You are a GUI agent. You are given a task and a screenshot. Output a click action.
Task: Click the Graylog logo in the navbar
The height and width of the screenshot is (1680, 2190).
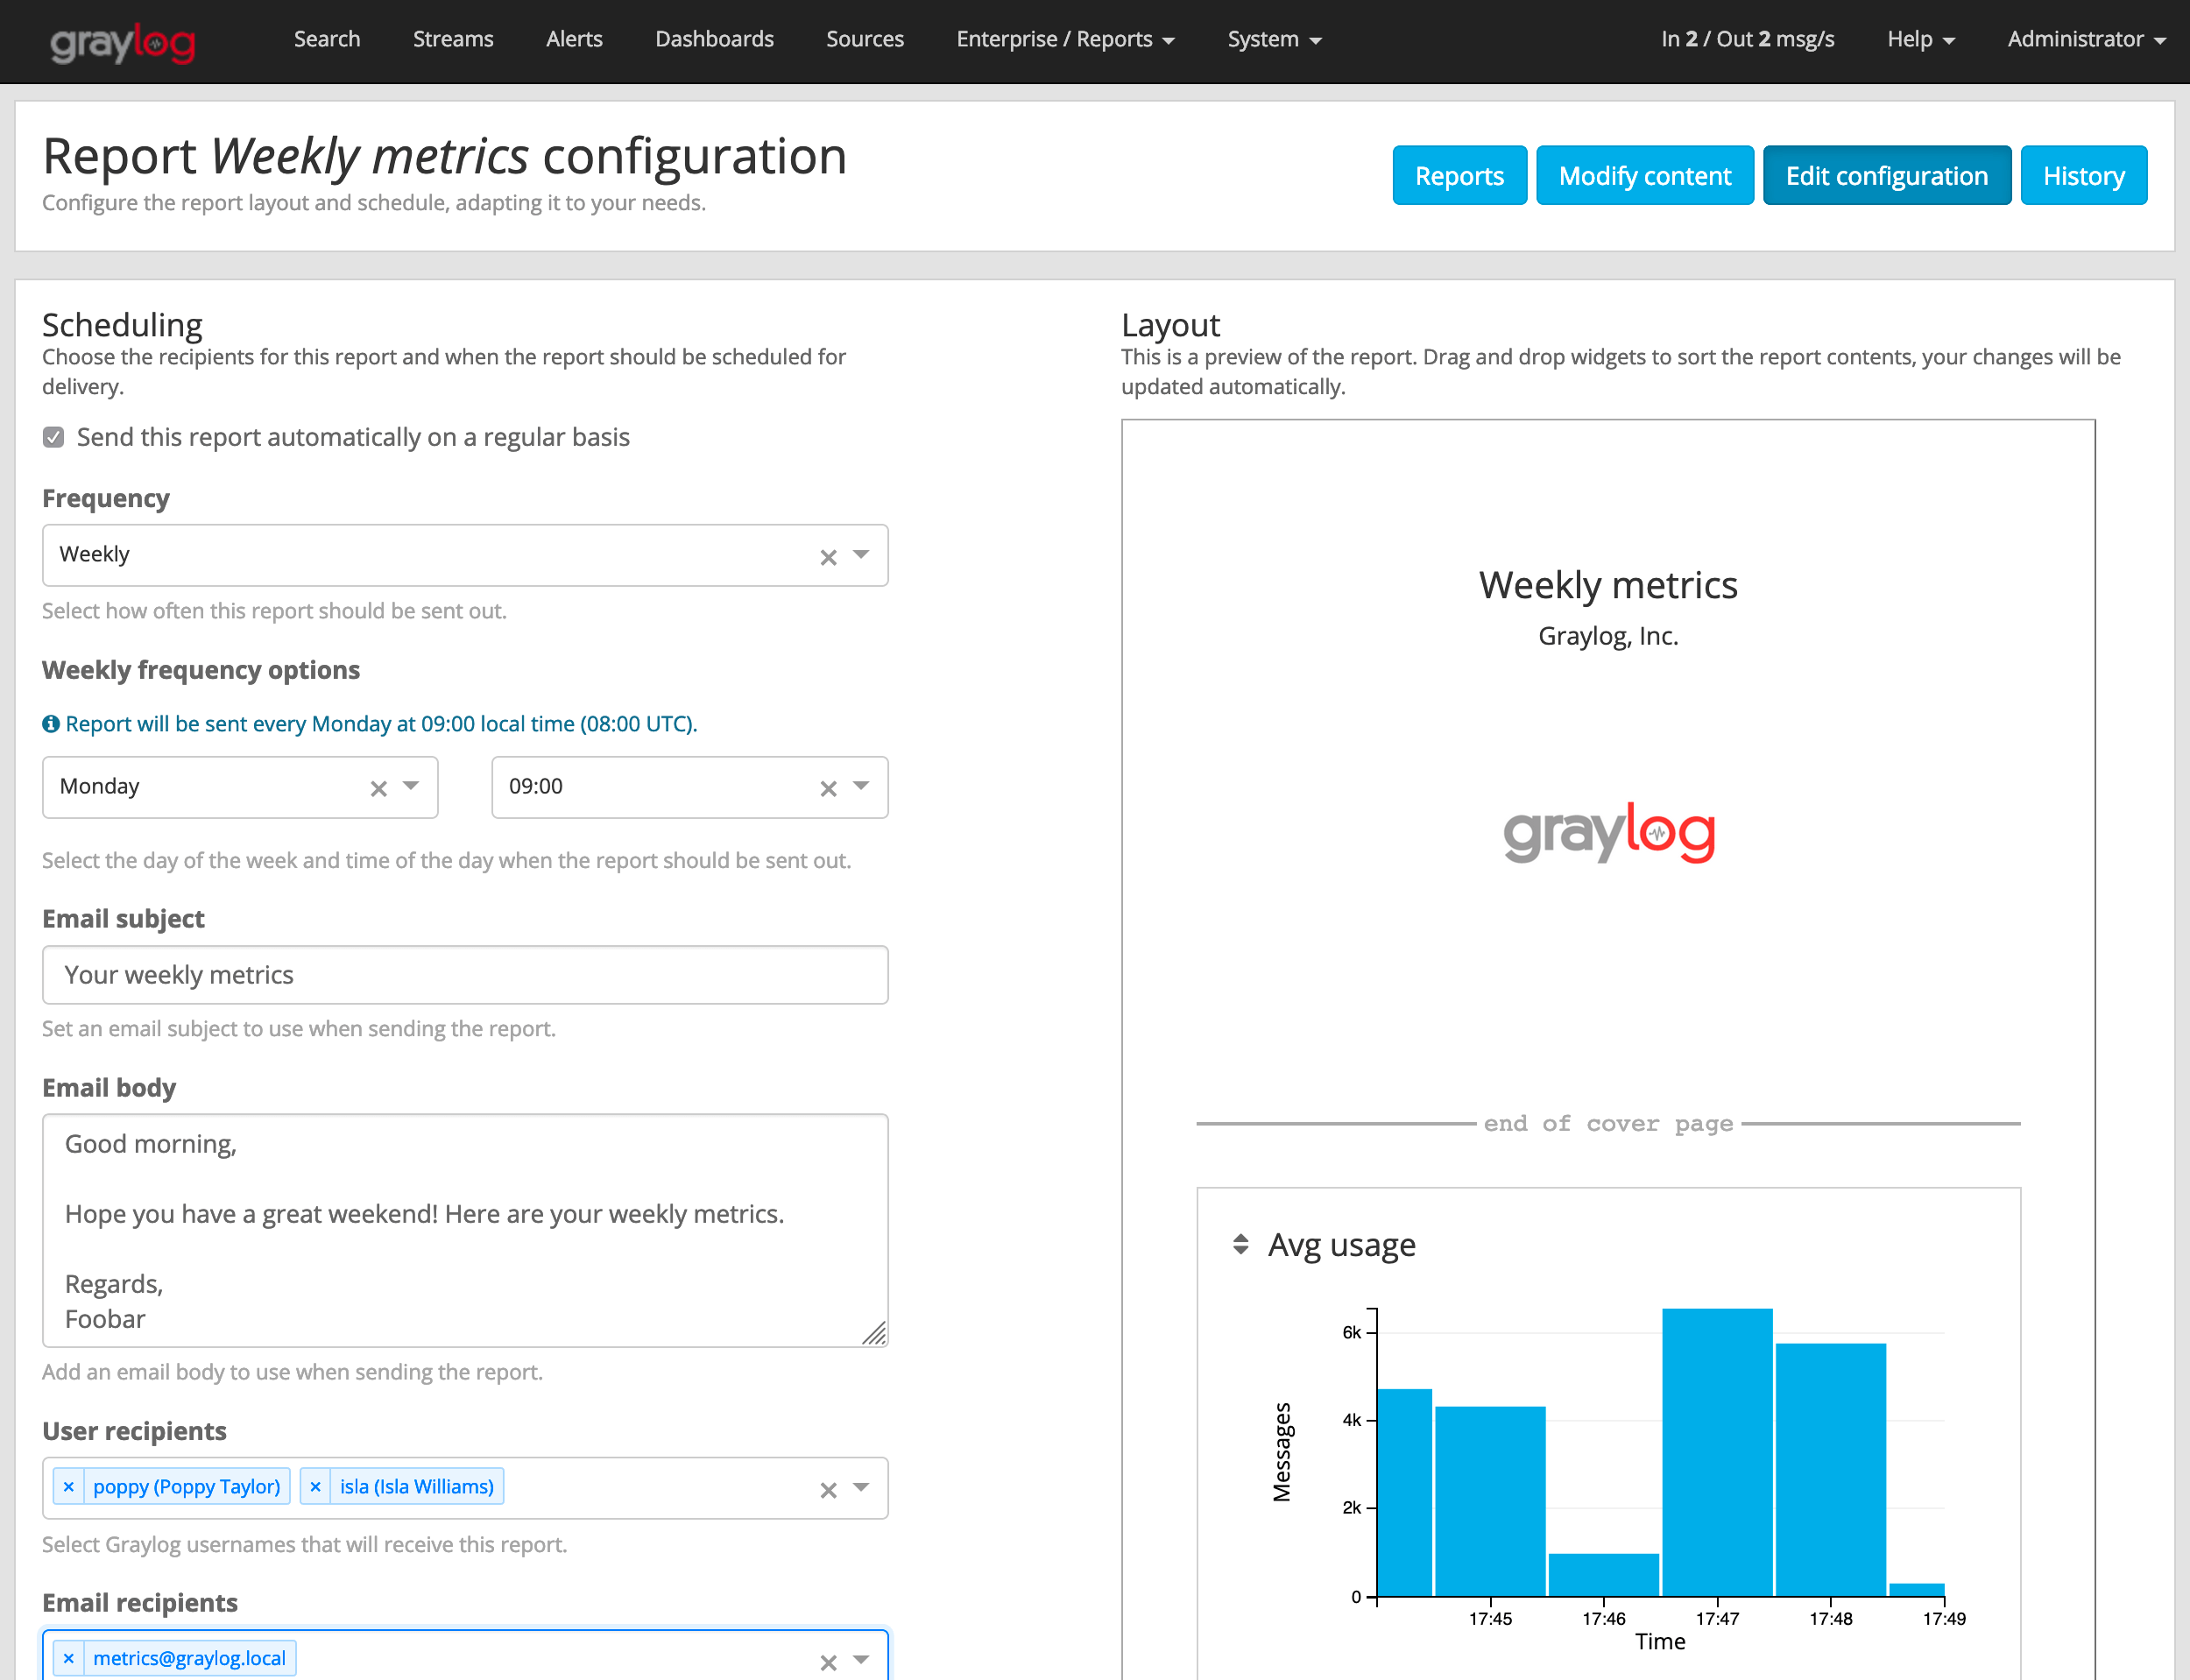pyautogui.click(x=121, y=41)
